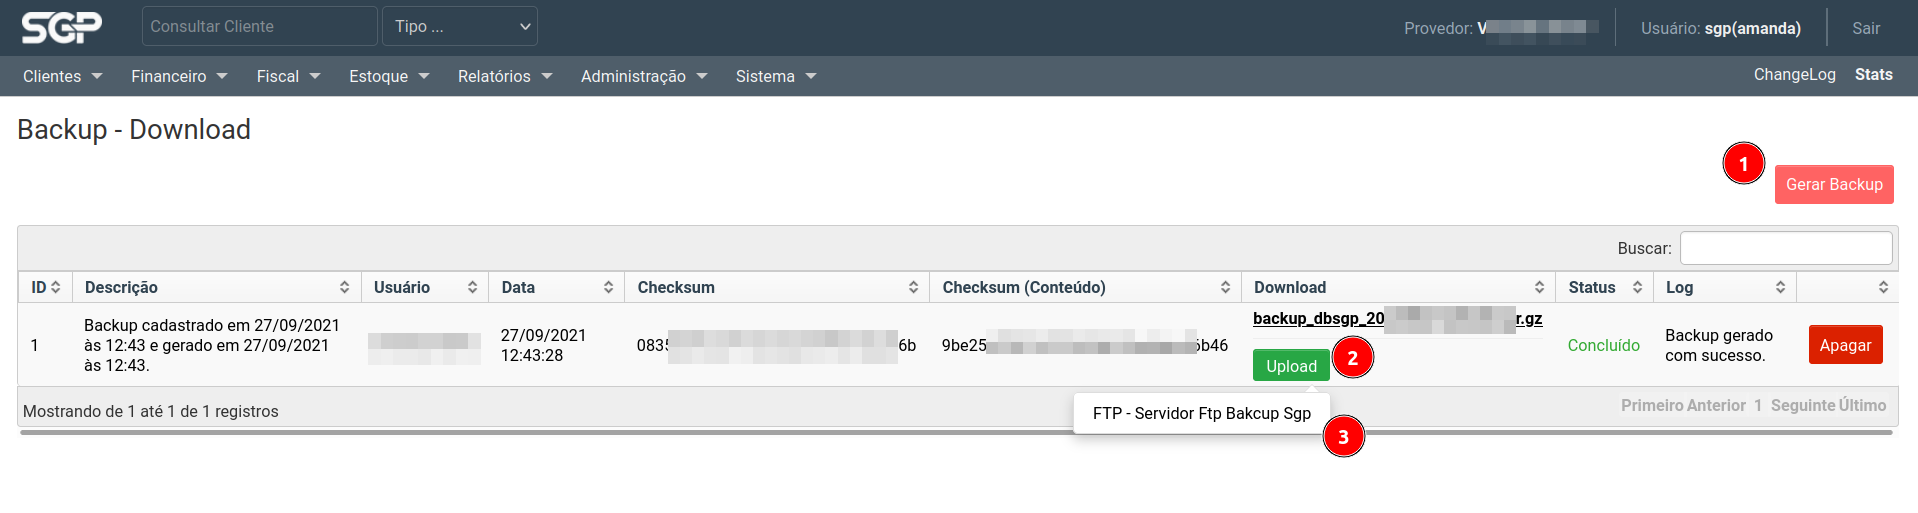
Task: Click the SGP logo
Action: click(62, 27)
